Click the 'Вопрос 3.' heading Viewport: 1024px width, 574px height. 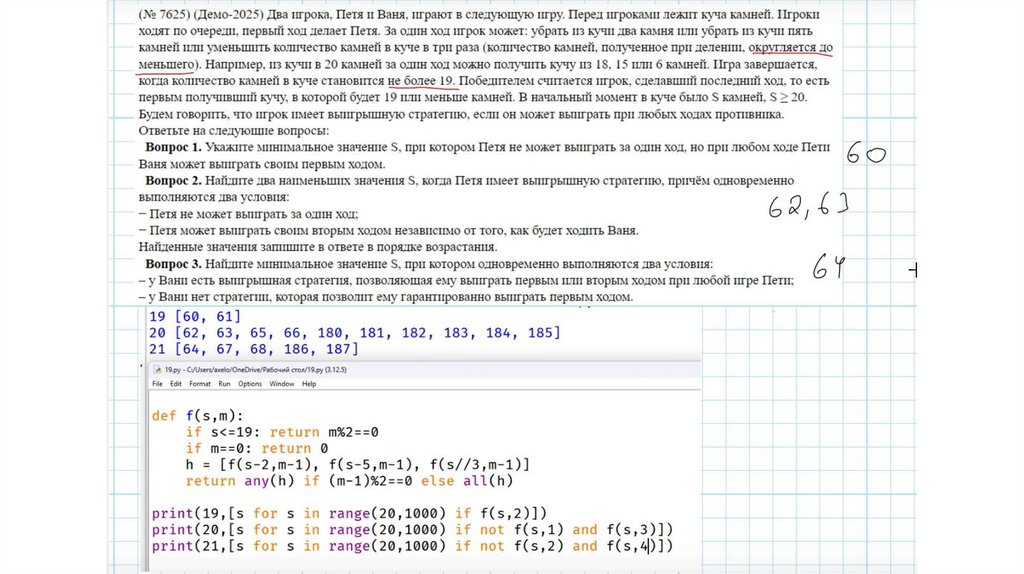(x=173, y=264)
